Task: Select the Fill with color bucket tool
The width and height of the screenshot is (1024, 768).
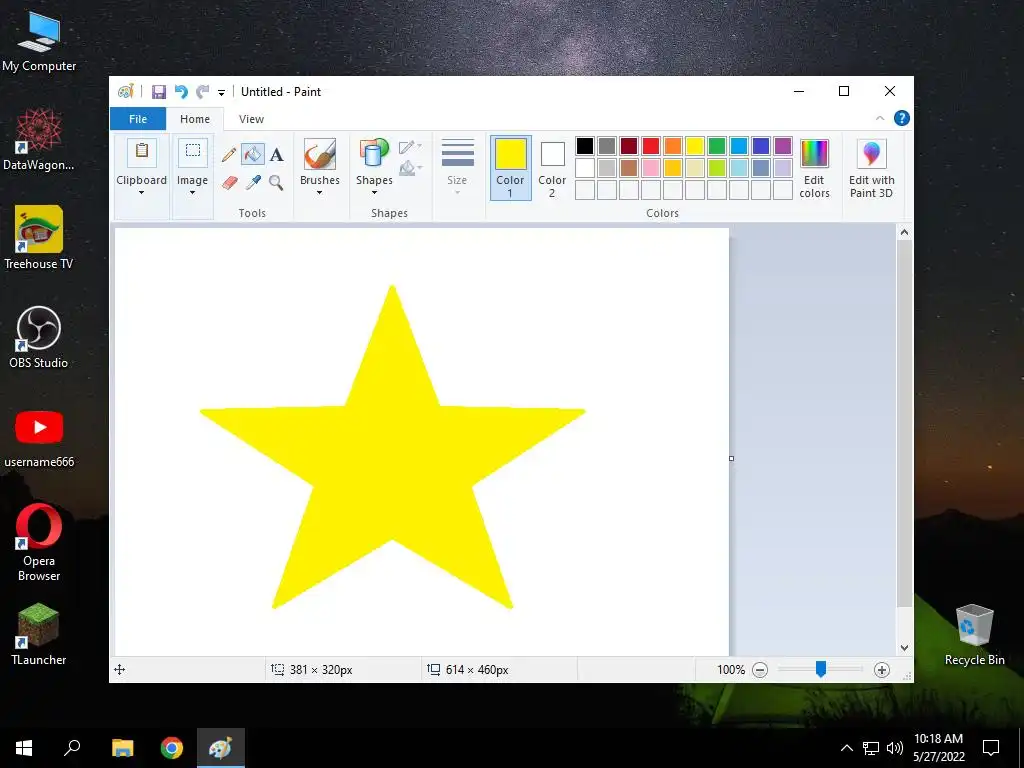Action: click(x=253, y=154)
